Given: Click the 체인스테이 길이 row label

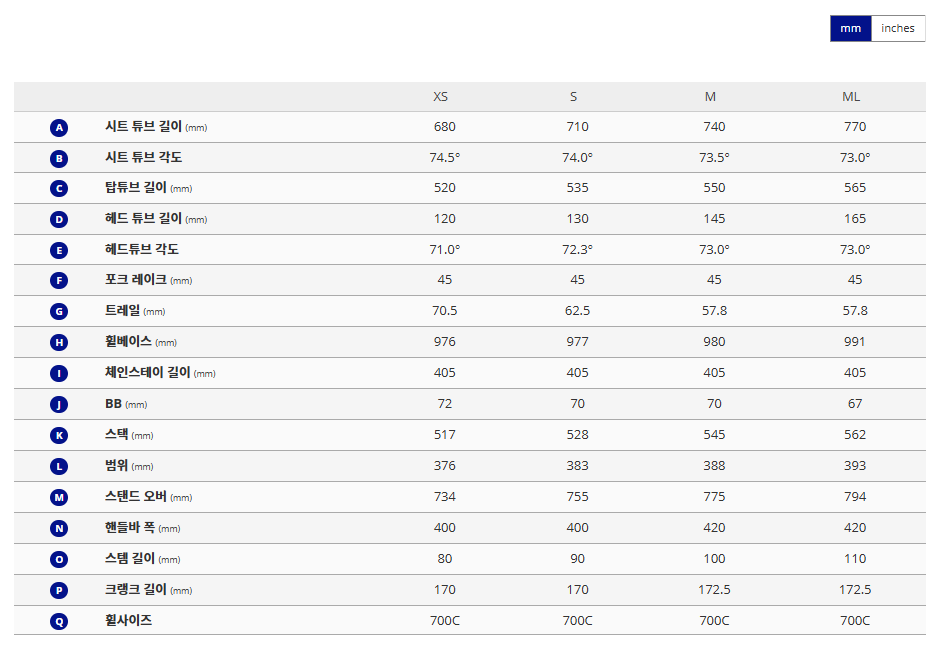Looking at the screenshot, I should pos(147,373).
